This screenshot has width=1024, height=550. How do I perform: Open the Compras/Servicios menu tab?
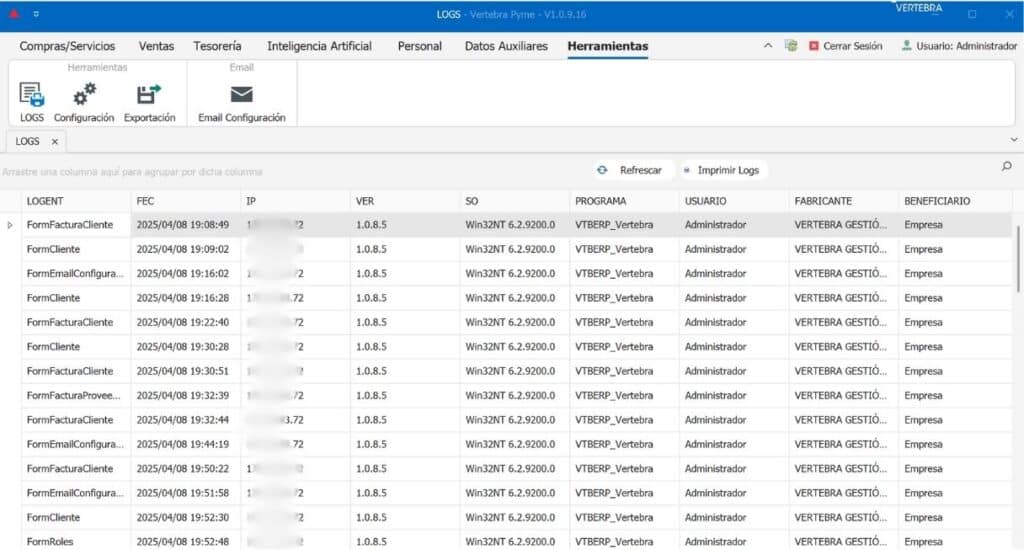(x=67, y=46)
